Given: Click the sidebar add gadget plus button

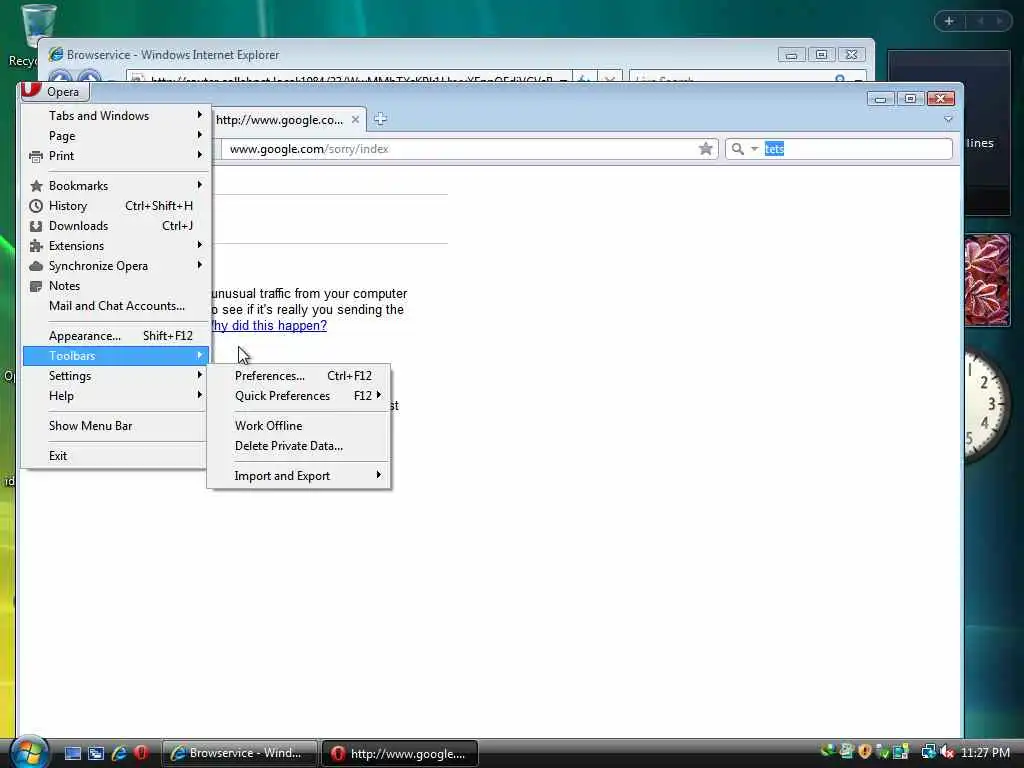Looking at the screenshot, I should coord(949,21).
